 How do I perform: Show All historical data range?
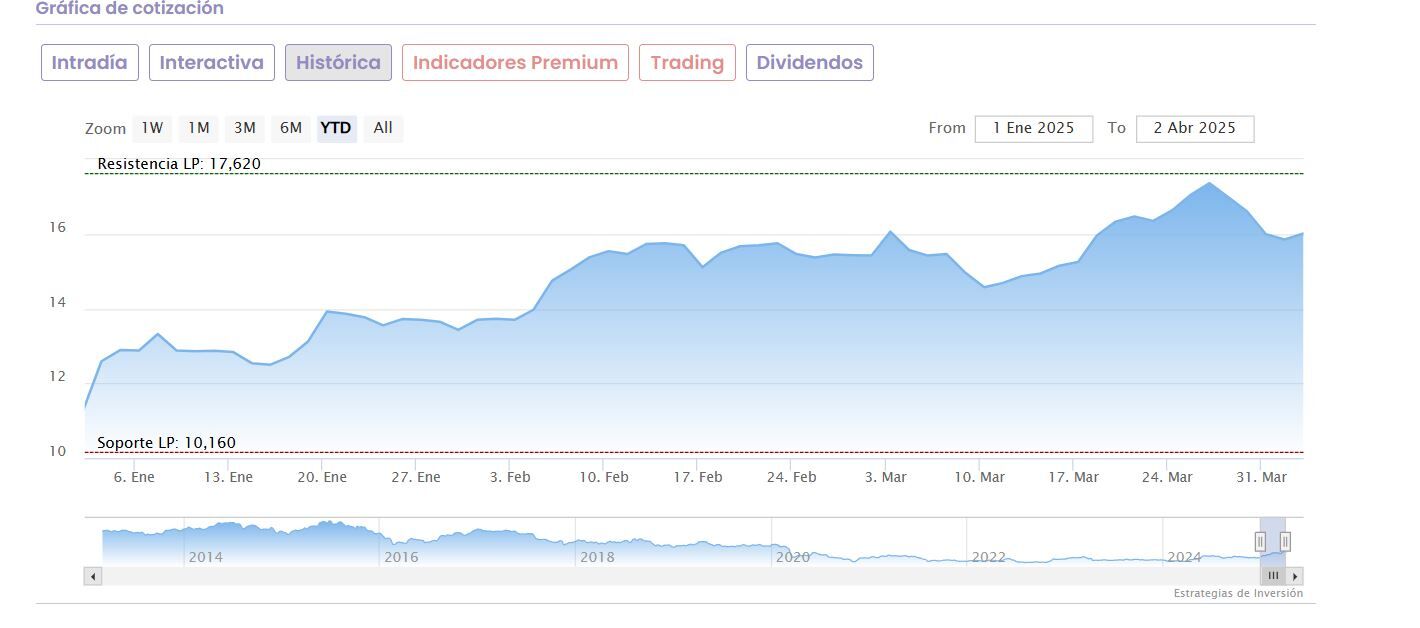point(383,128)
